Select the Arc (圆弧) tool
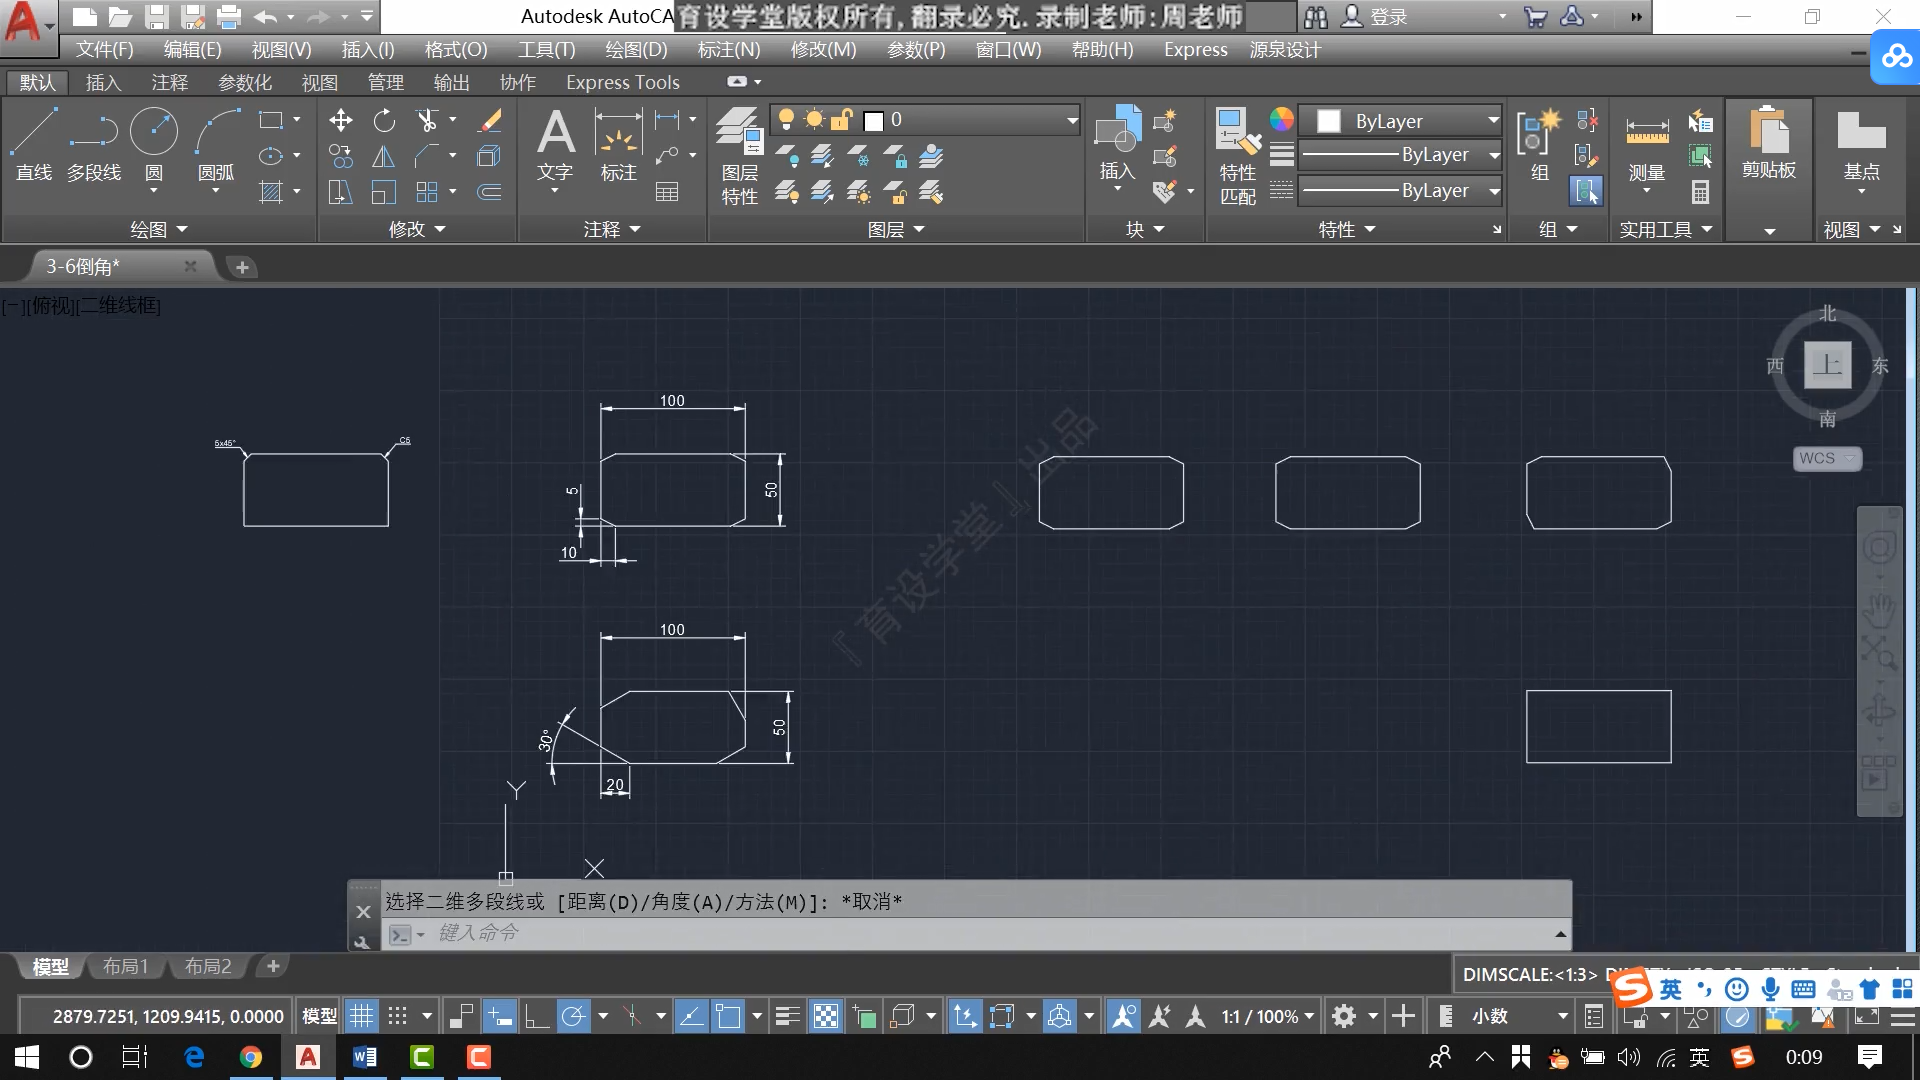 [x=217, y=145]
